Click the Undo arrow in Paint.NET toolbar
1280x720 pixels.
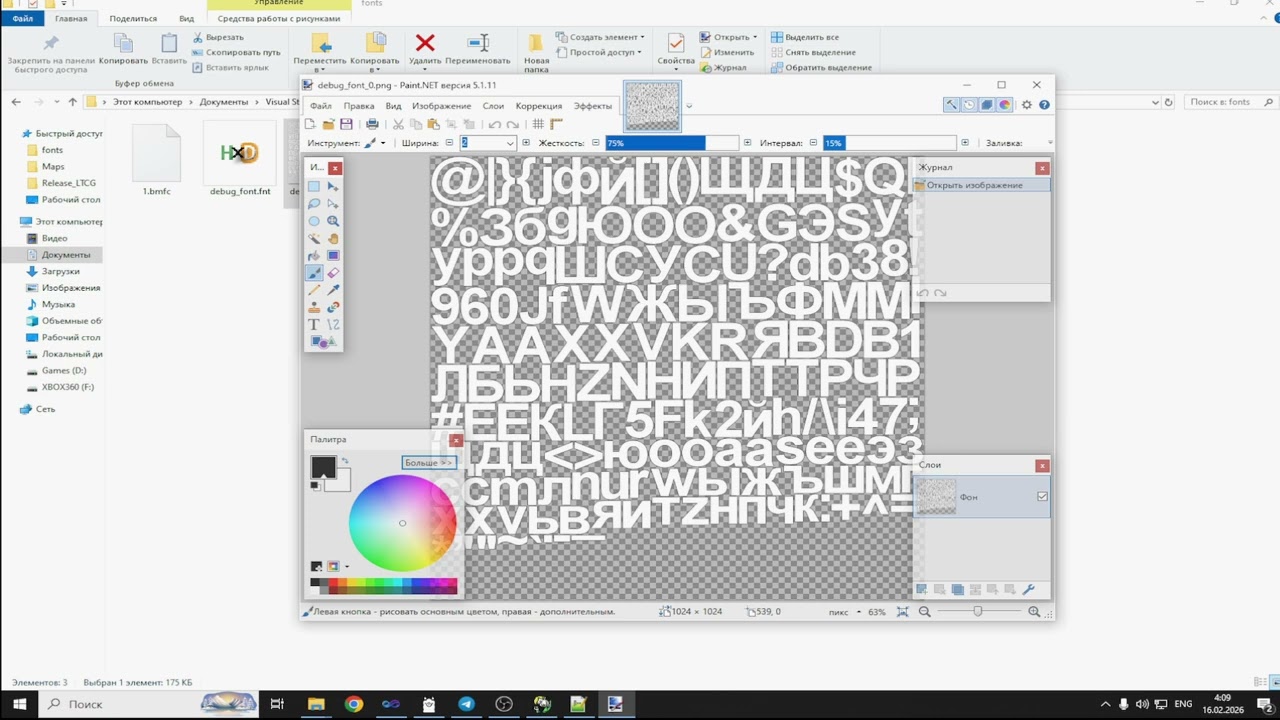[494, 124]
